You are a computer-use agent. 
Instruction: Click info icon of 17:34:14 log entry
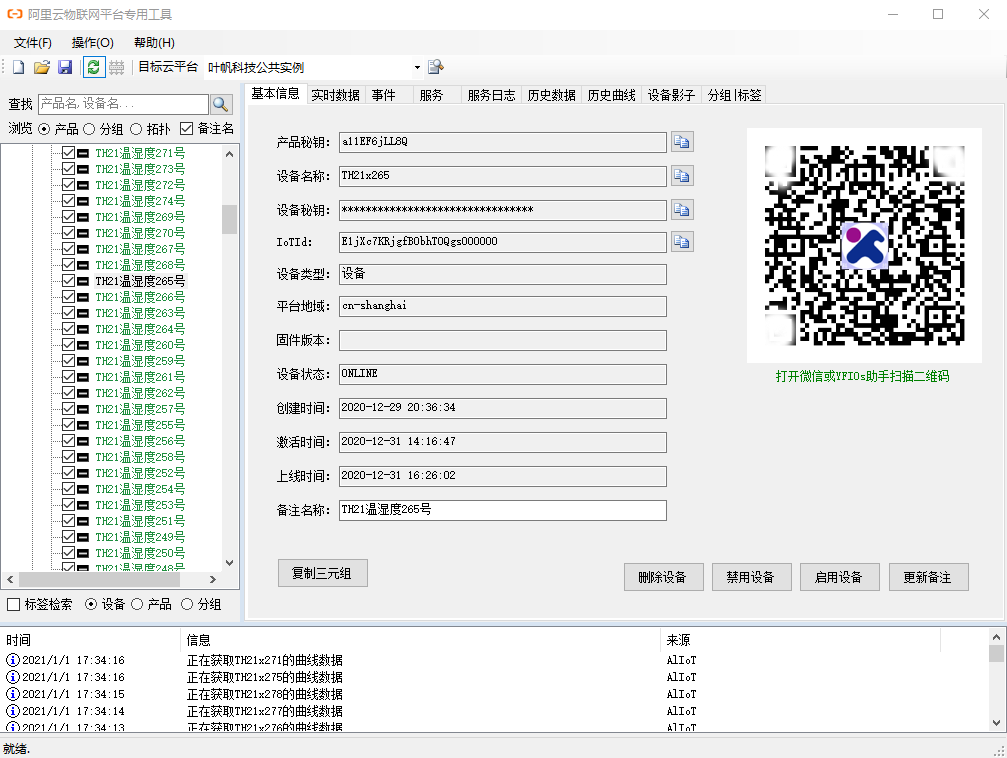(x=13, y=711)
